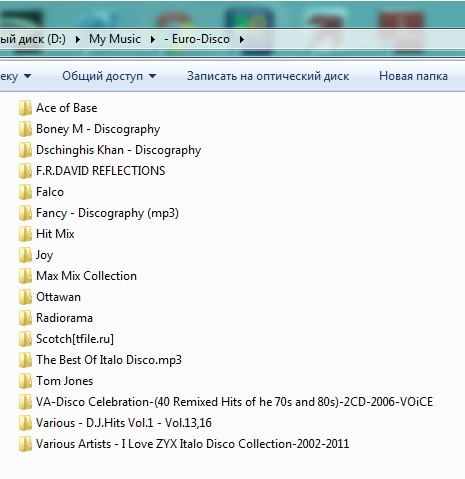The height and width of the screenshot is (479, 465).
Task: Select the Ottawan folder name
Action: pyautogui.click(x=58, y=297)
